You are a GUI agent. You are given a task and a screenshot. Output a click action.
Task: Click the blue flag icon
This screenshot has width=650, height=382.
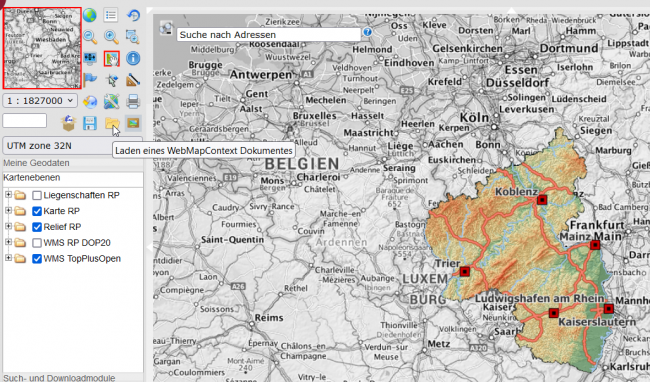click(x=90, y=80)
